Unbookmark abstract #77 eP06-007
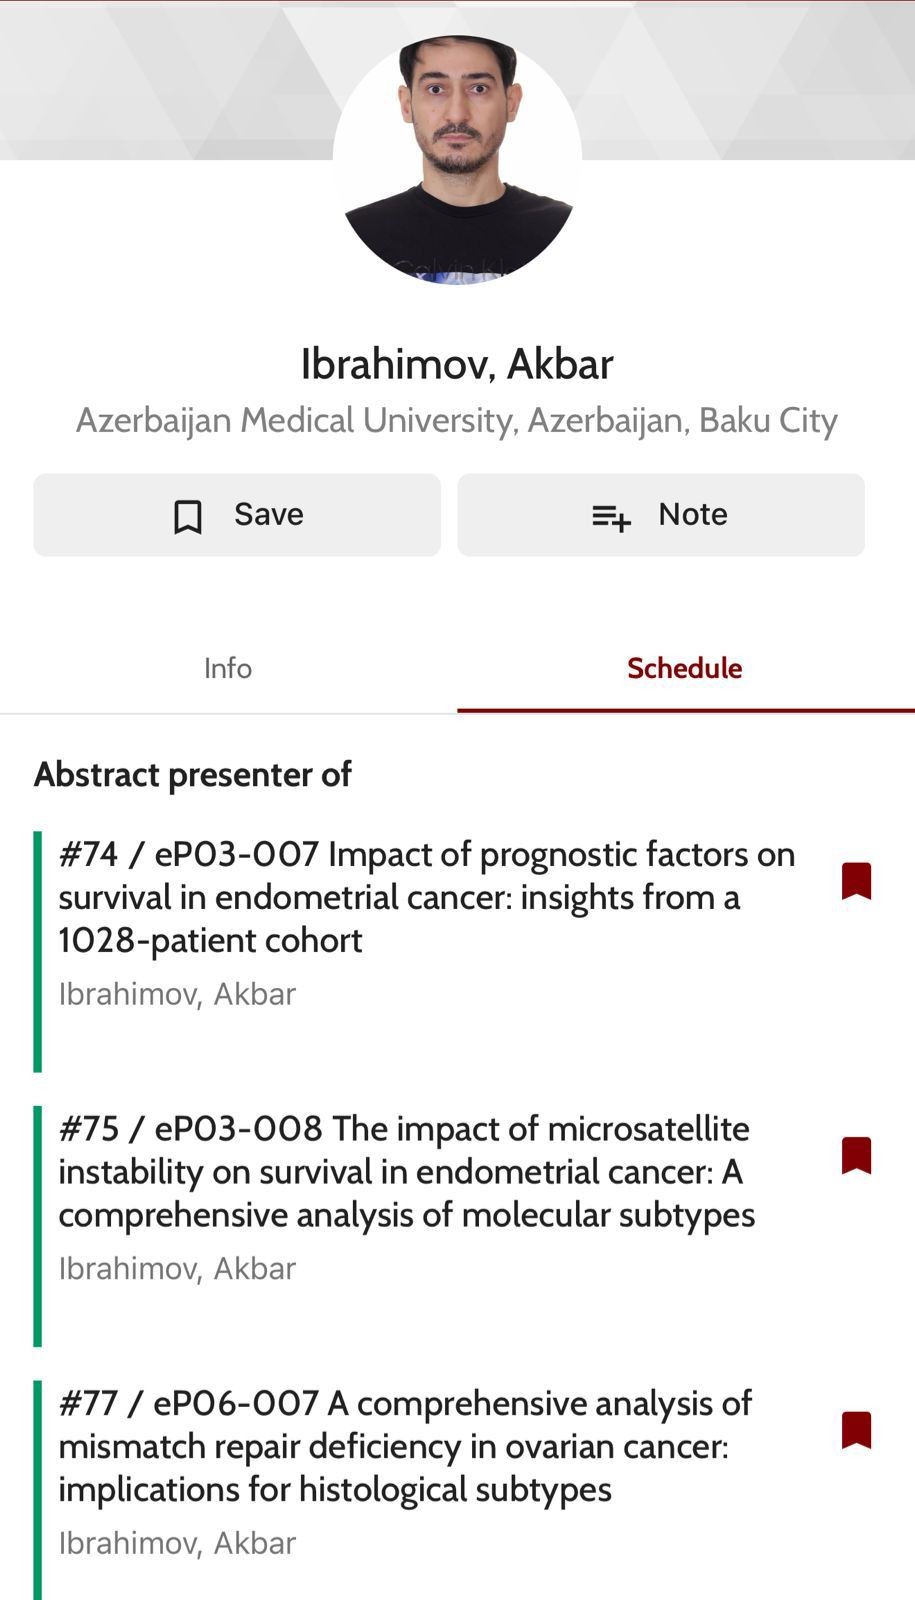Viewport: 915px width, 1600px height. tap(856, 1430)
